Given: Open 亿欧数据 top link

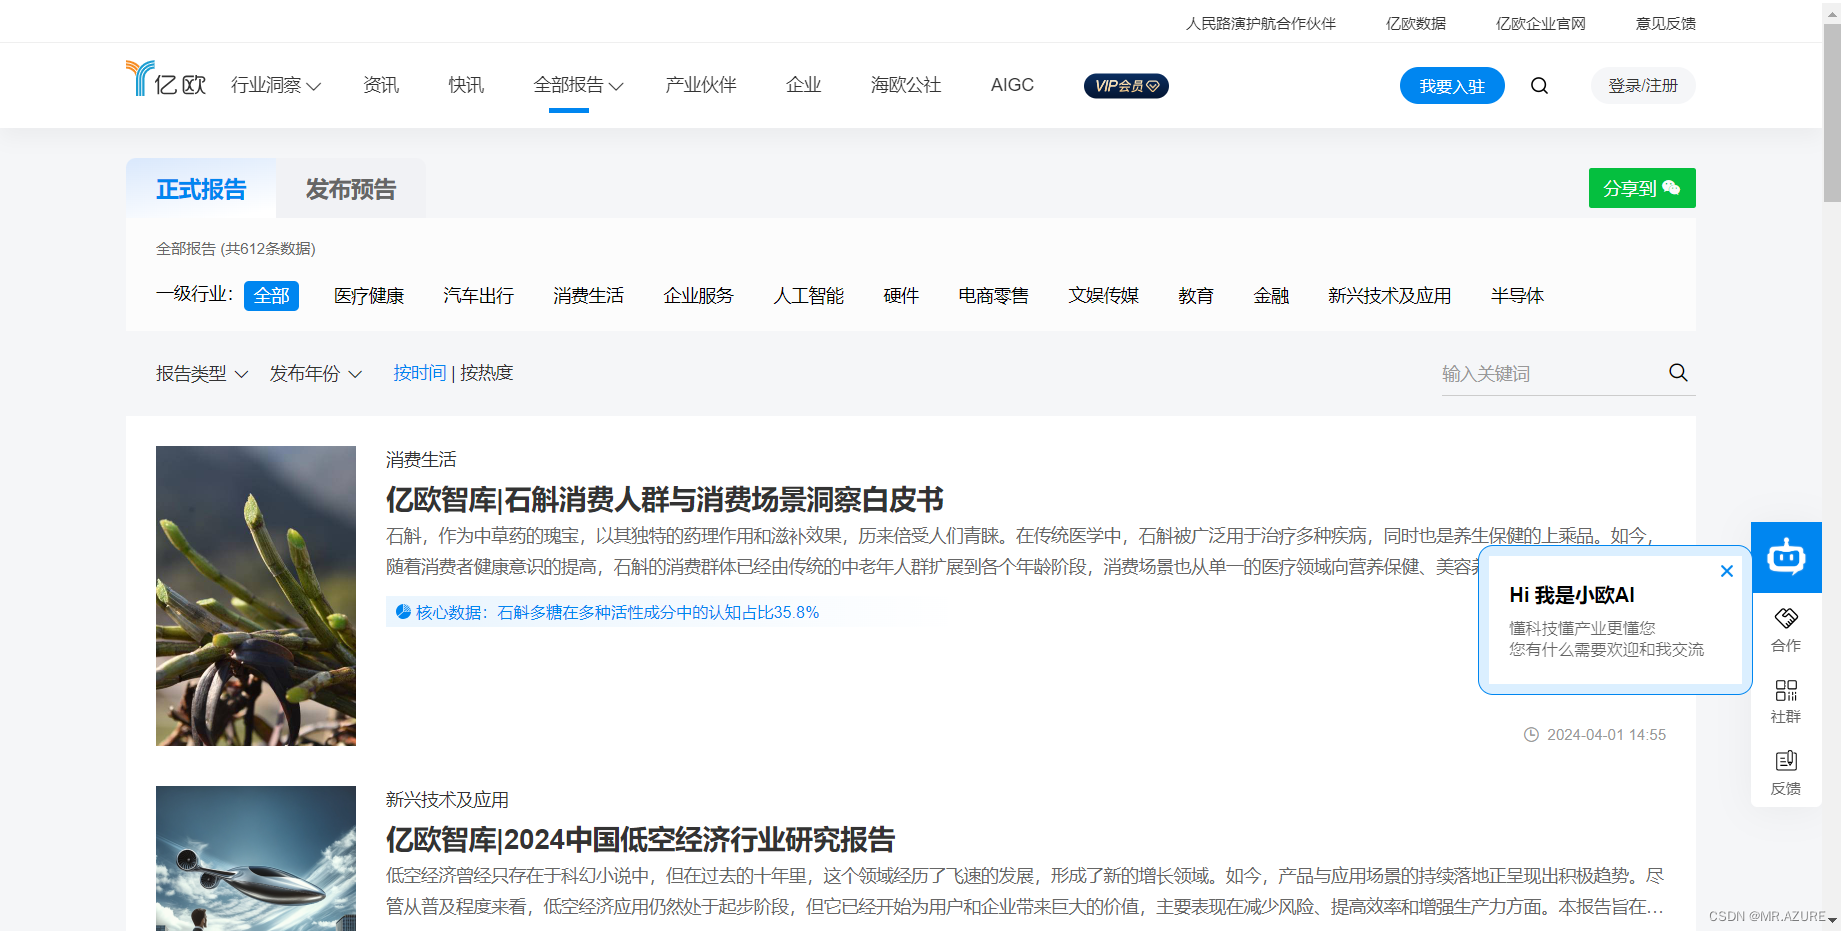Looking at the screenshot, I should pyautogui.click(x=1416, y=23).
